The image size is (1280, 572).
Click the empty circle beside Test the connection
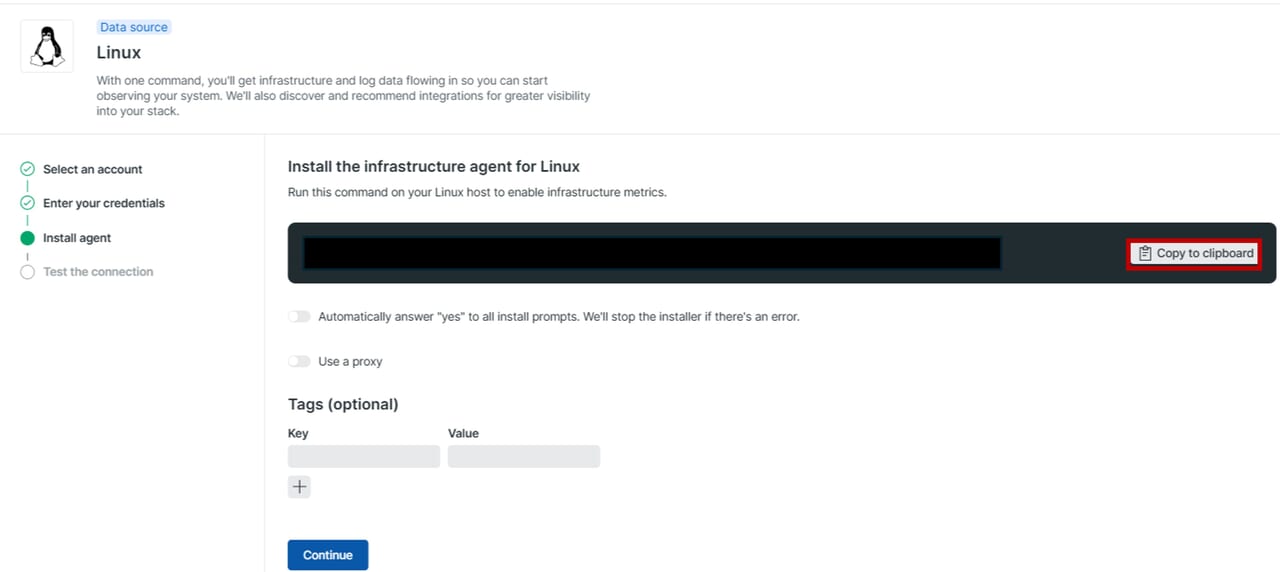(x=28, y=272)
